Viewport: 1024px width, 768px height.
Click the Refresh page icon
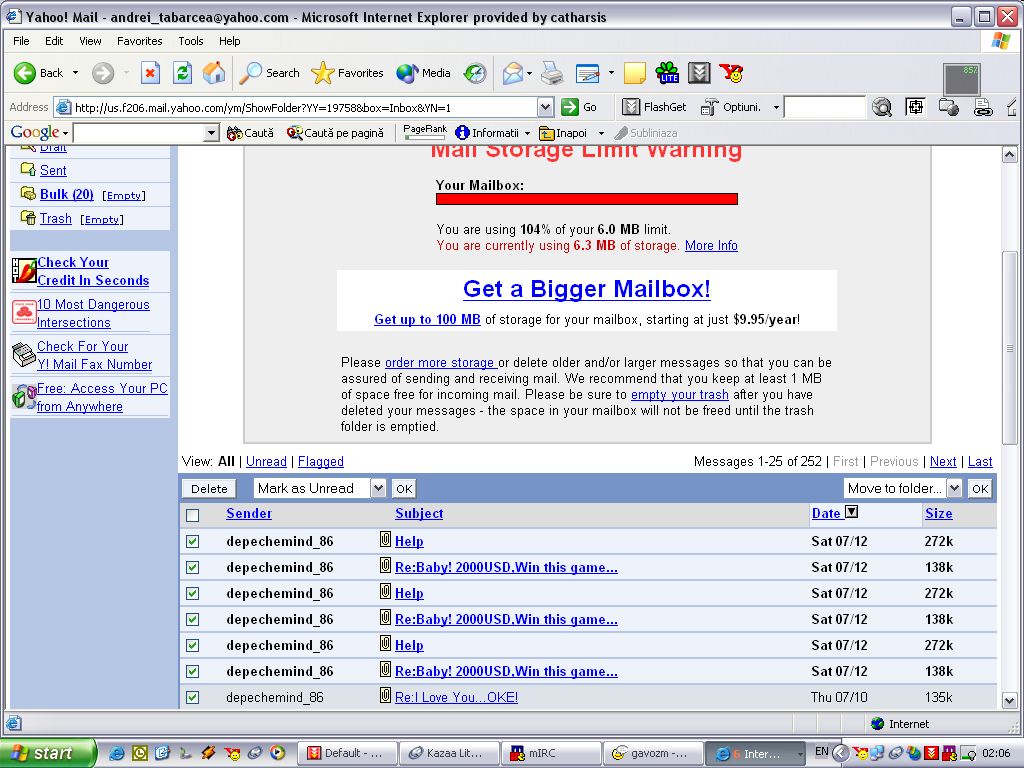tap(182, 73)
